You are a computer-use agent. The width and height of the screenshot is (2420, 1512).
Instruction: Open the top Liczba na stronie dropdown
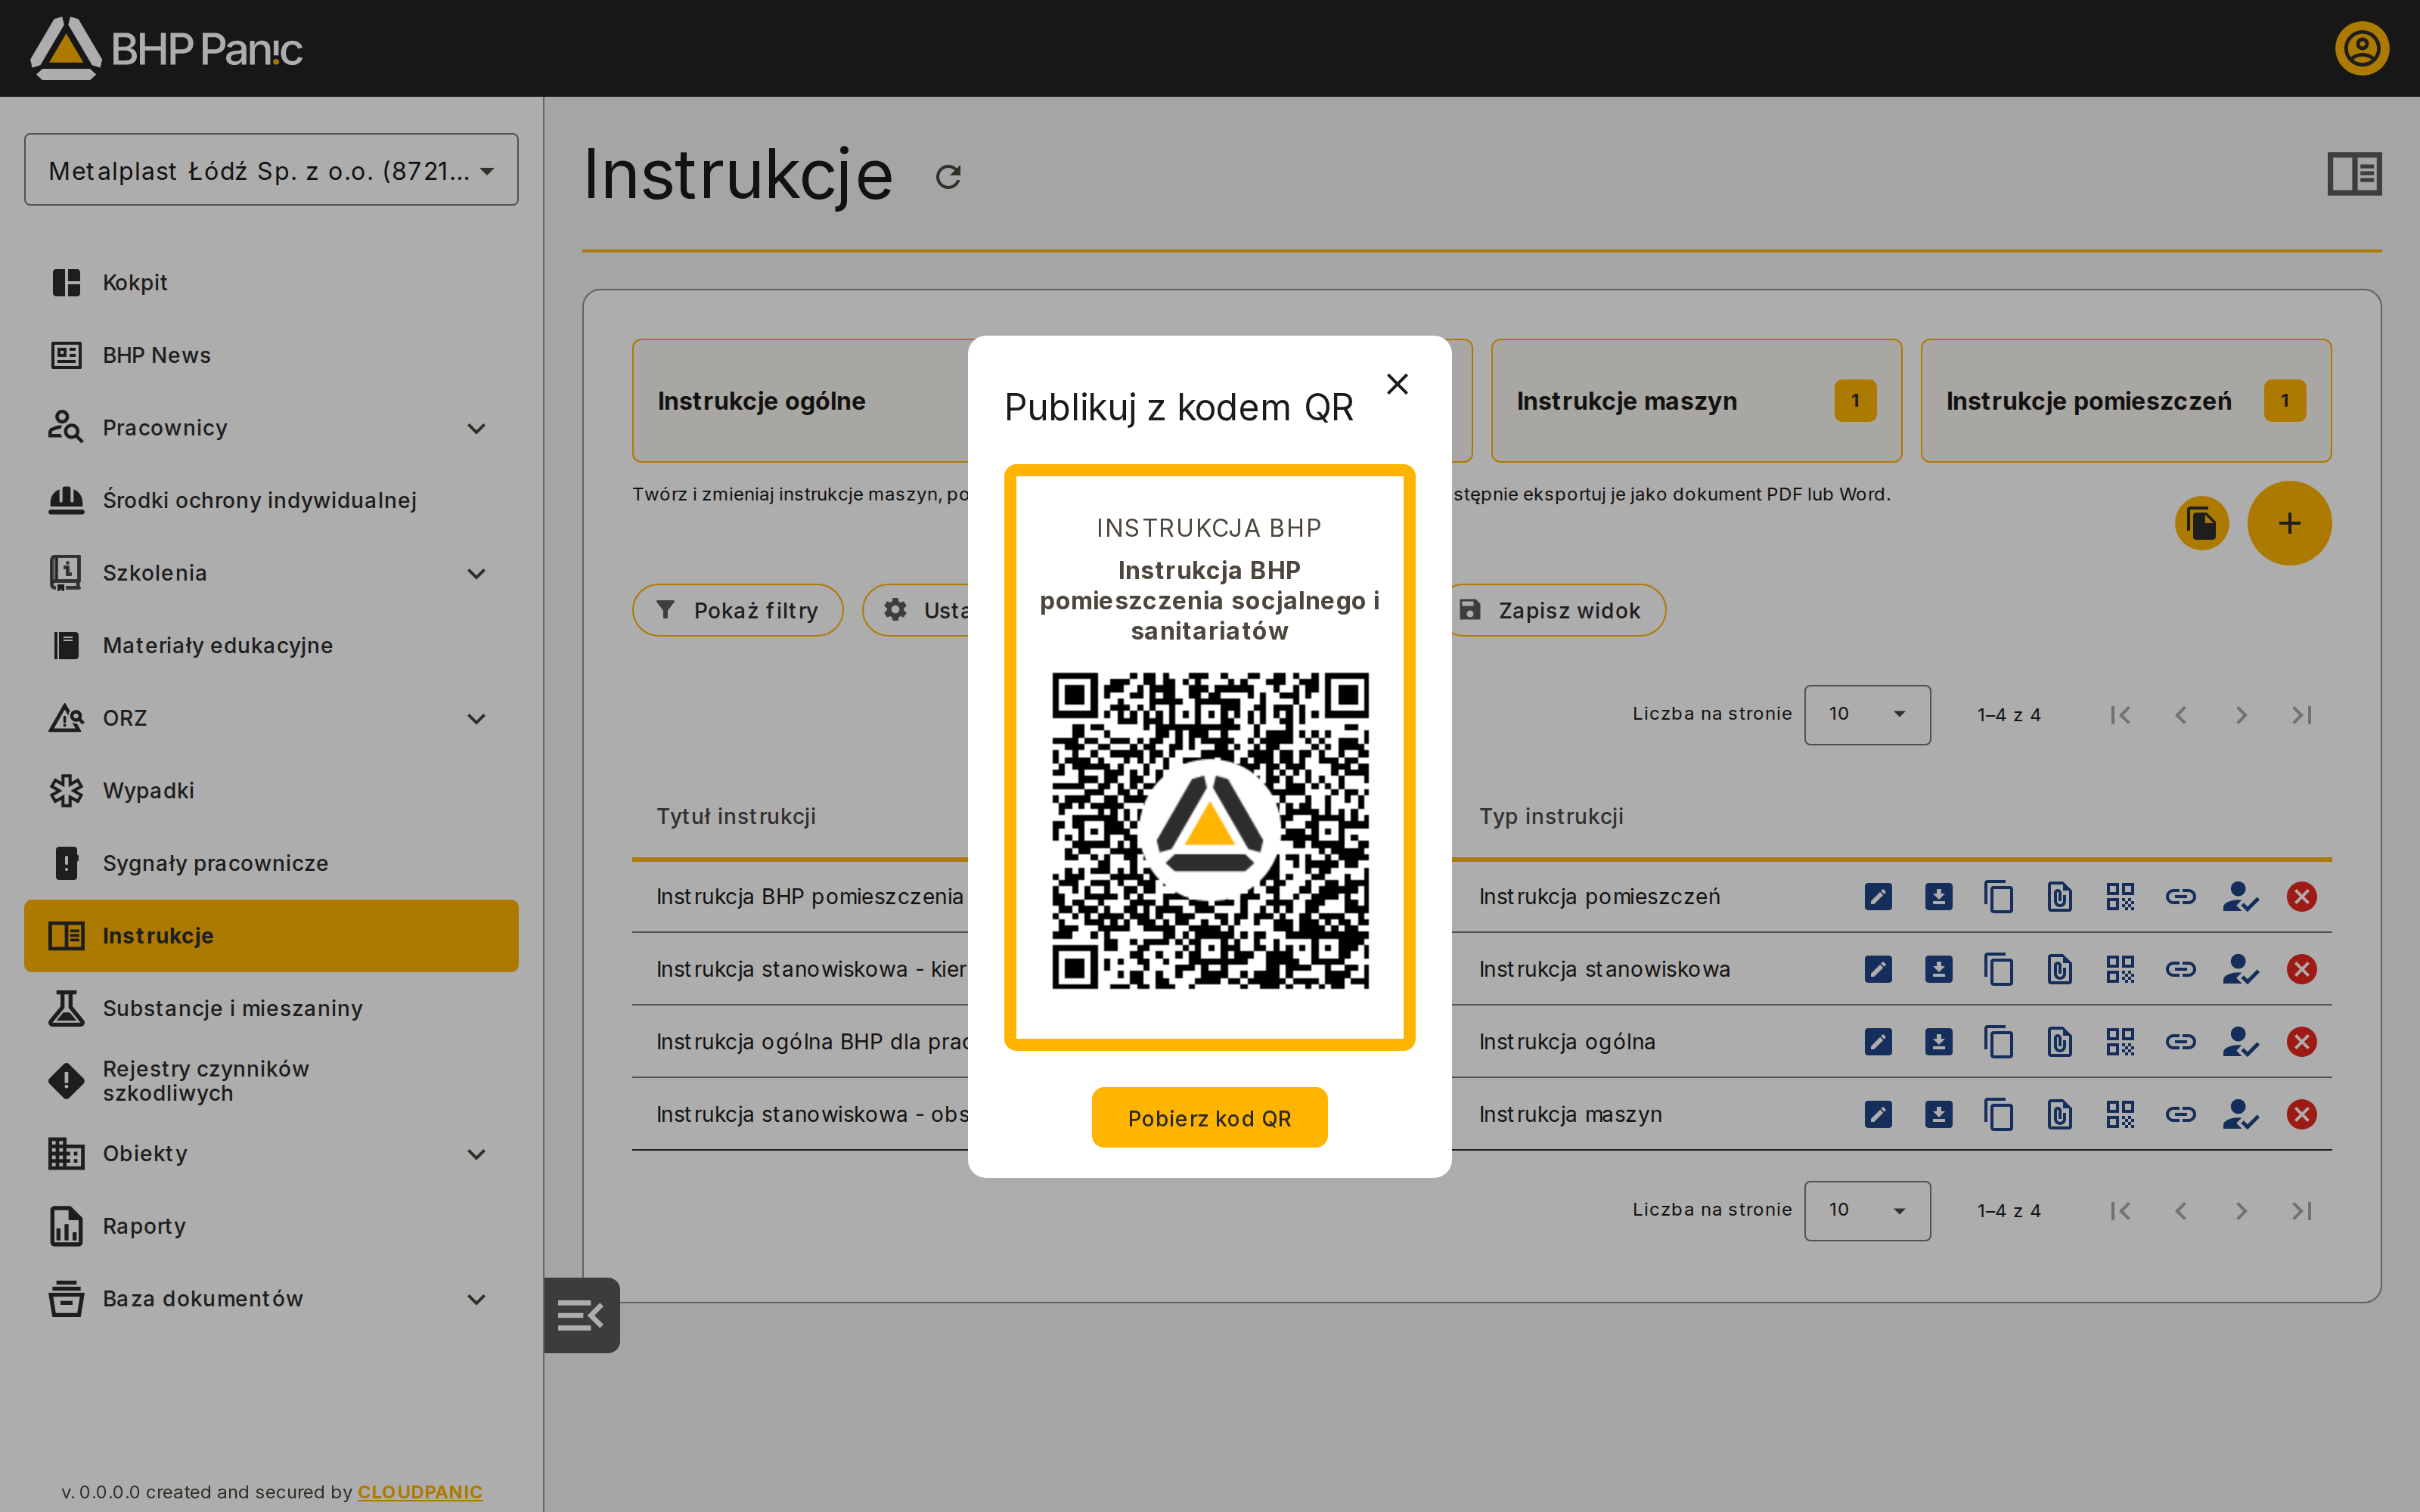click(x=1867, y=714)
